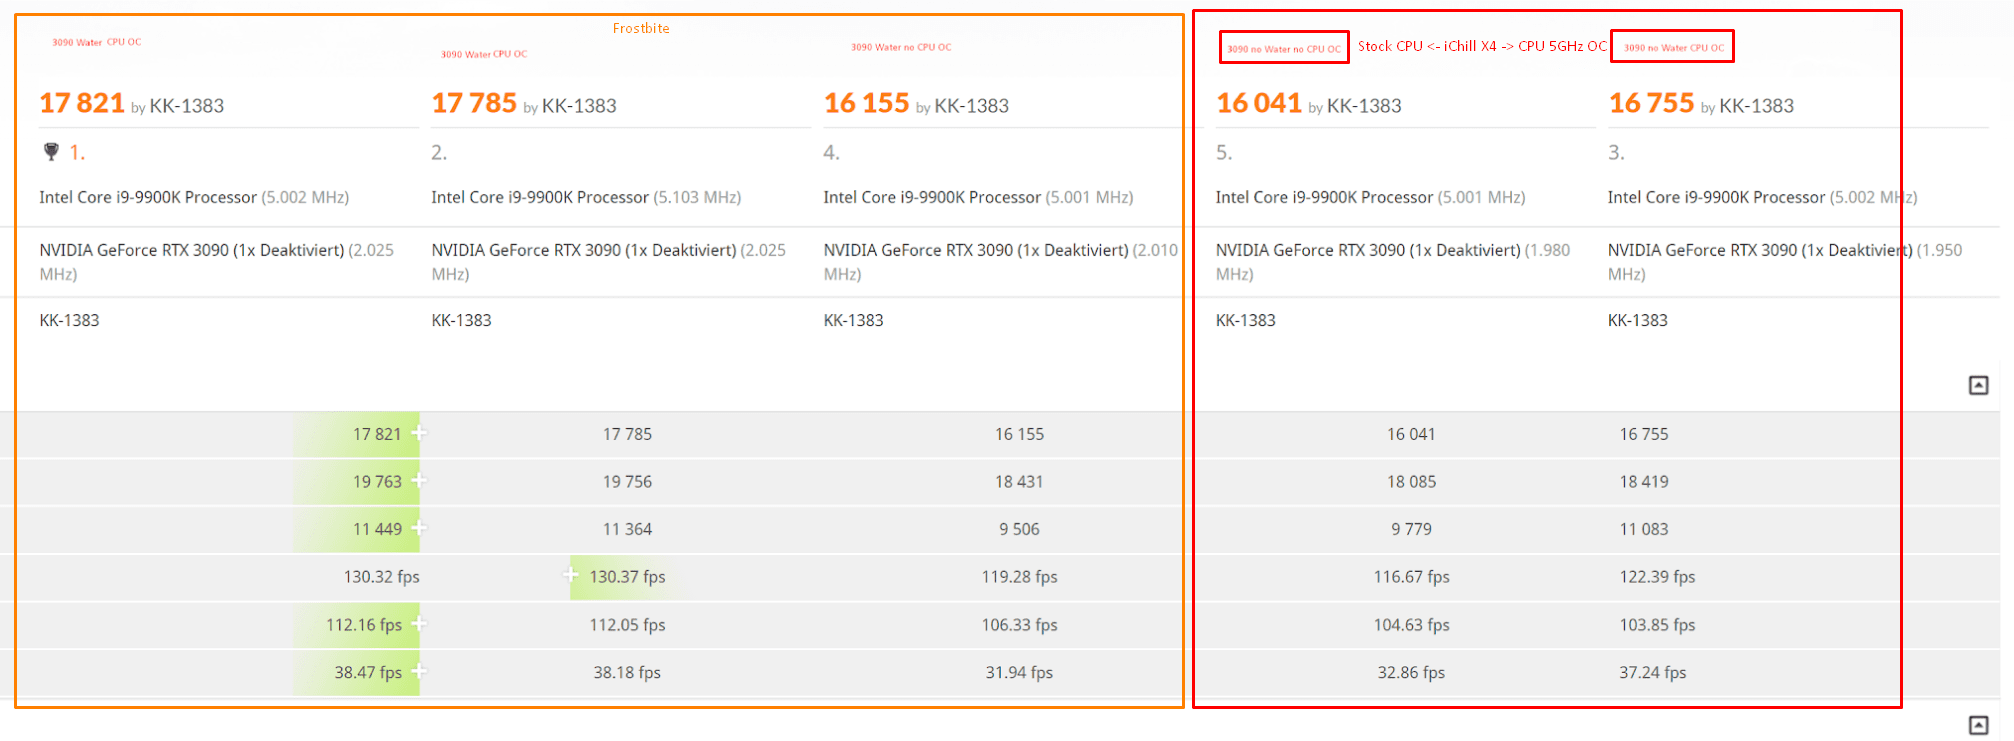2014x741 pixels.
Task: Open the 16 041 score result heading
Action: (x=1259, y=103)
